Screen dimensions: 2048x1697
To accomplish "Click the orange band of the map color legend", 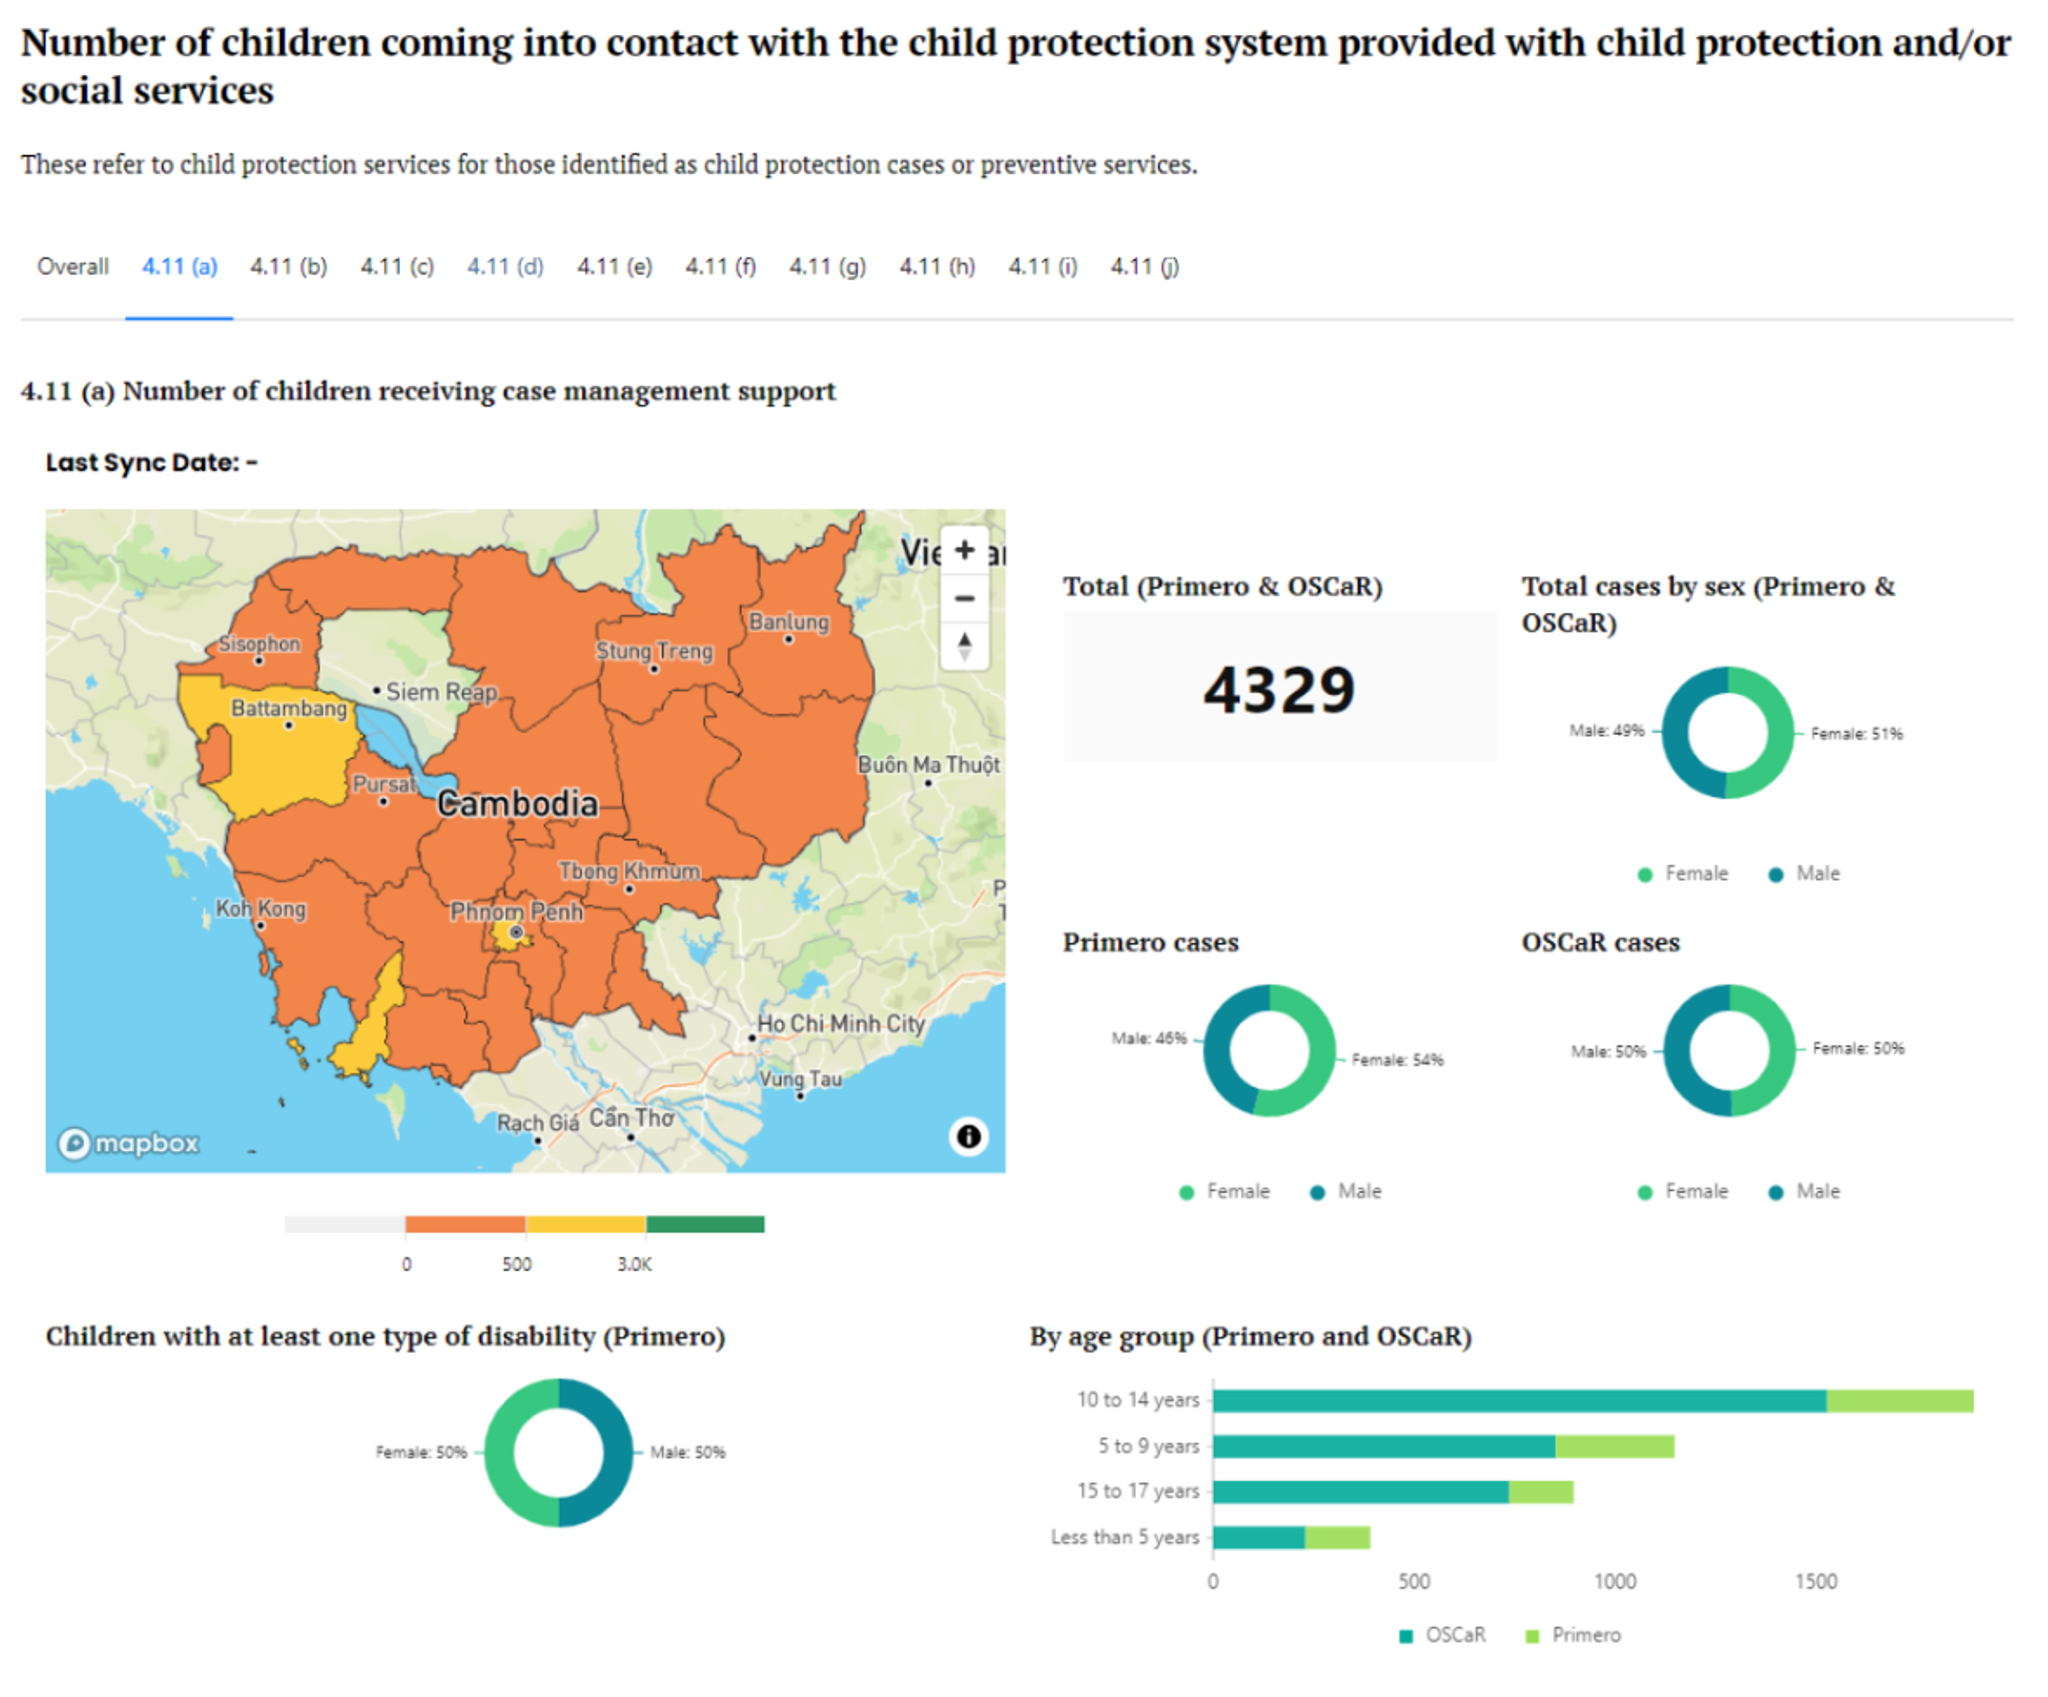I will pos(465,1224).
